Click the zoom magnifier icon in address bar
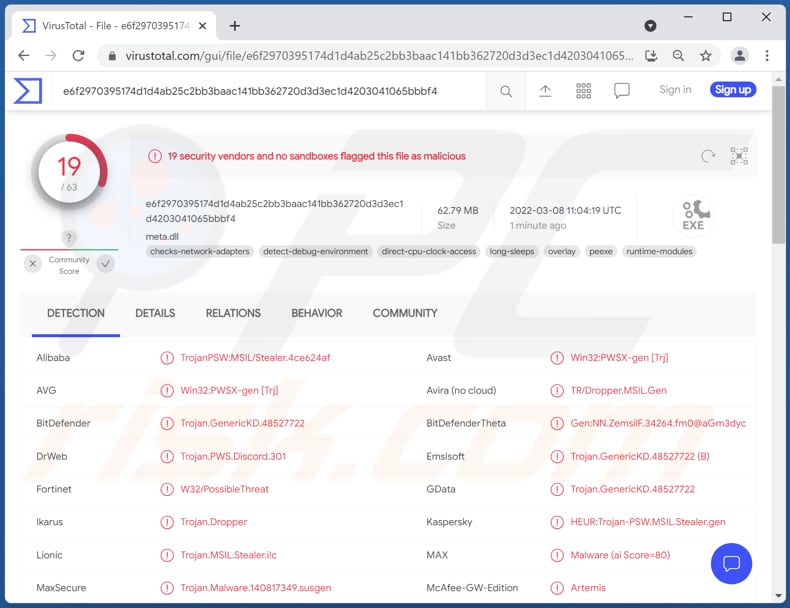 click(678, 56)
